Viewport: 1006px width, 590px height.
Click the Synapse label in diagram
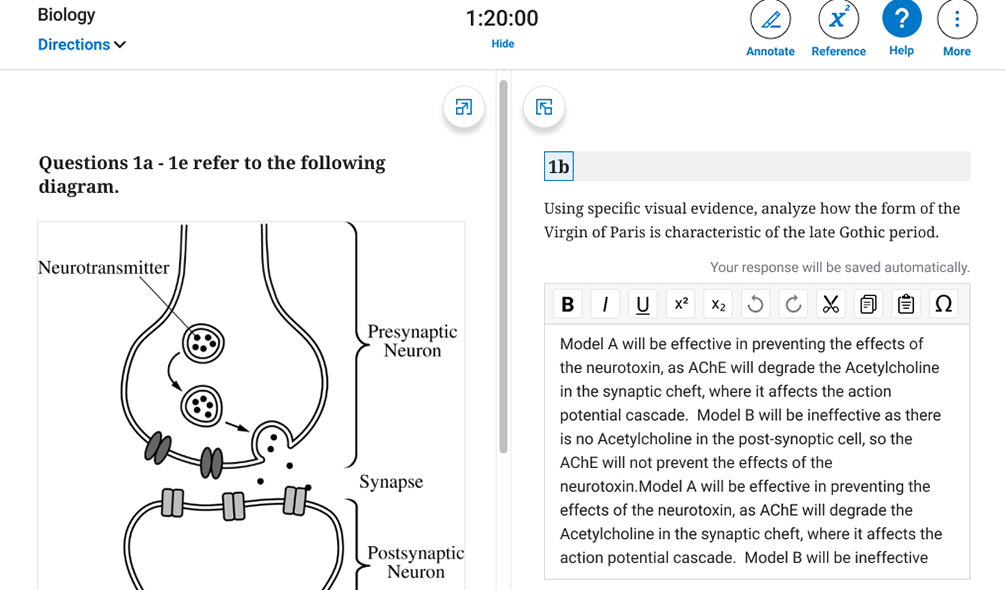tap(391, 482)
